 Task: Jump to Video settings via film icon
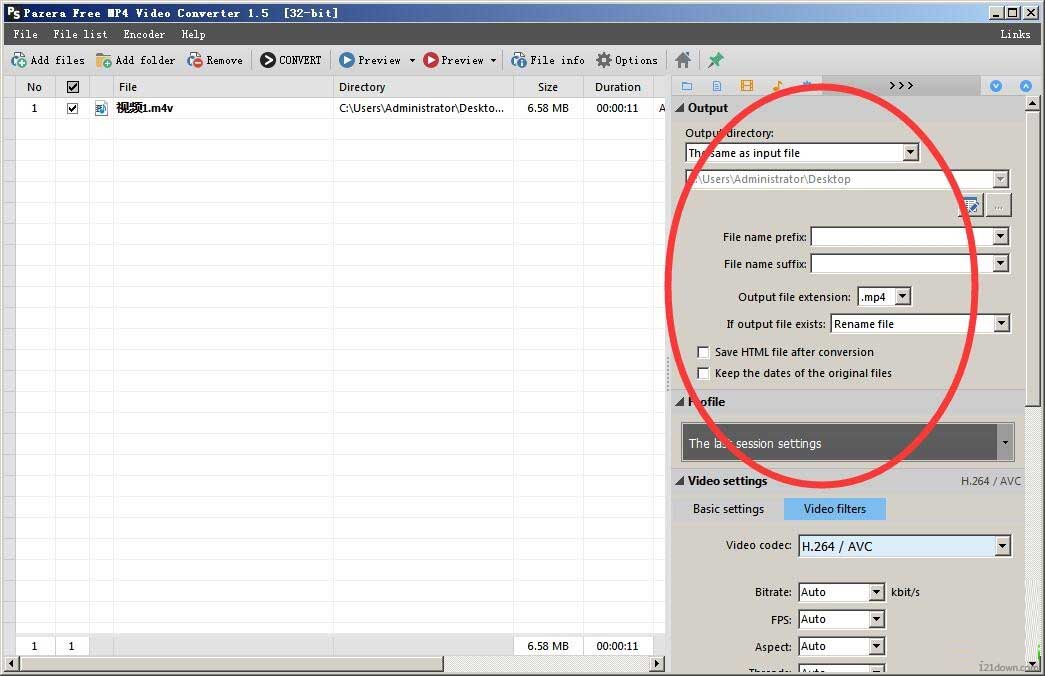(747, 86)
